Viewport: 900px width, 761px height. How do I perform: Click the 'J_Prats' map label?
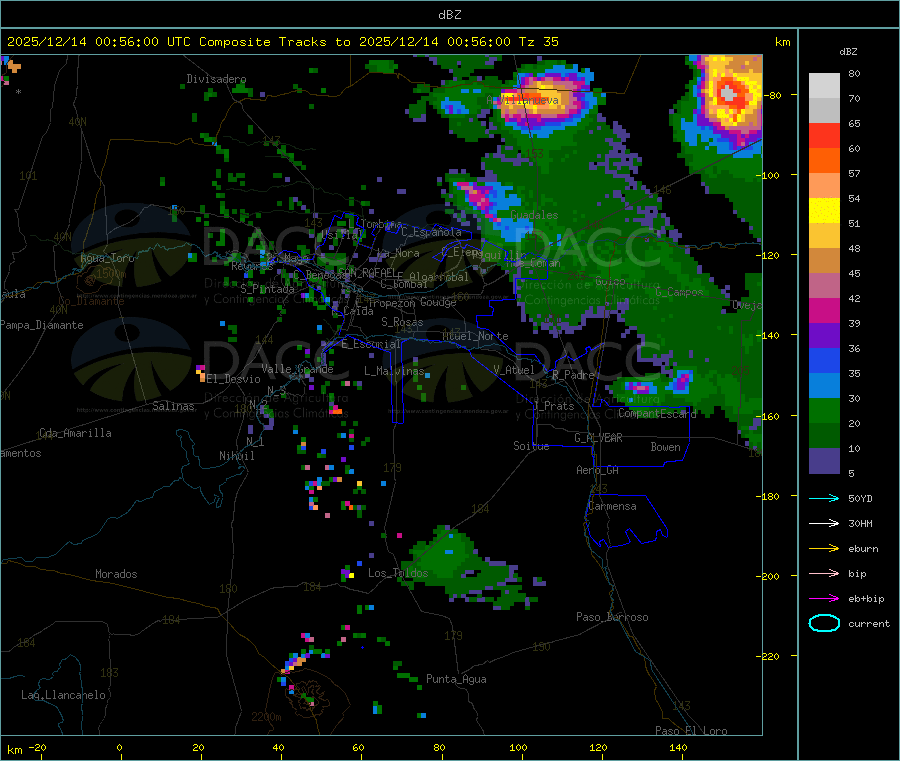coord(554,405)
